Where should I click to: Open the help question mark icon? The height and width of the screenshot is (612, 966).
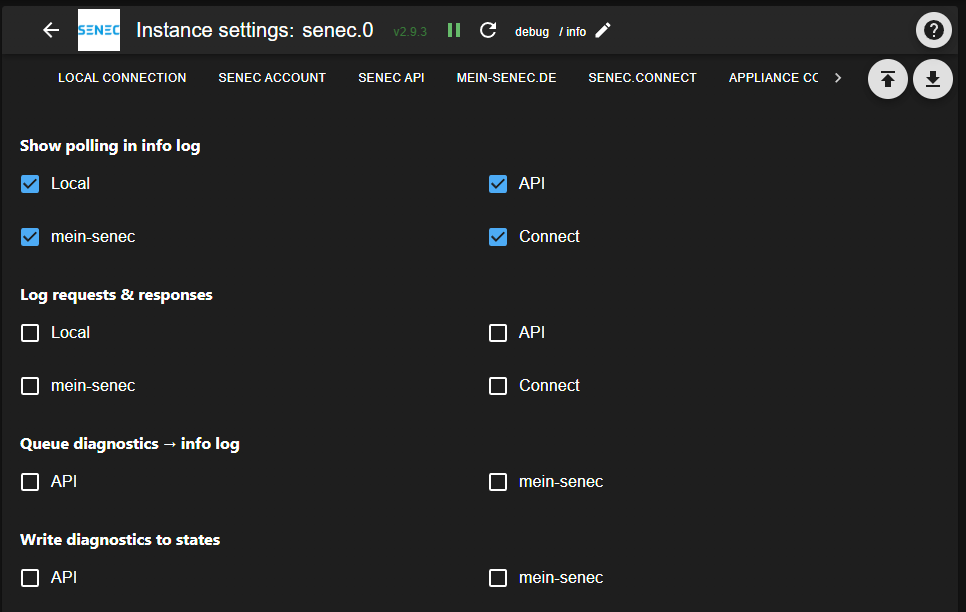933,30
